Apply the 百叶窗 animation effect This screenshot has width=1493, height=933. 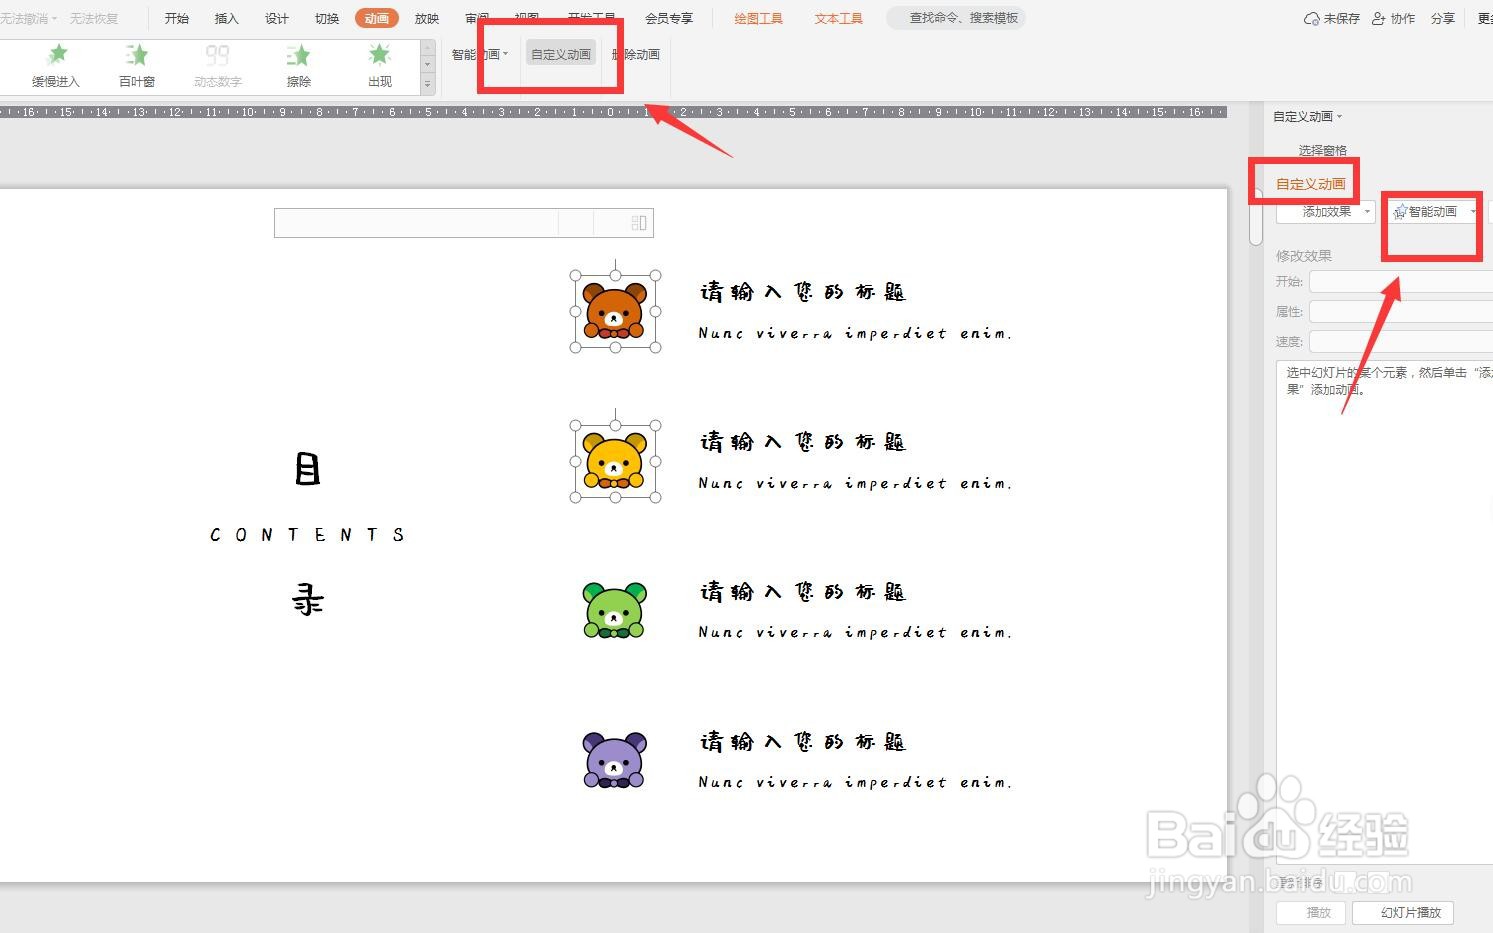point(137,66)
